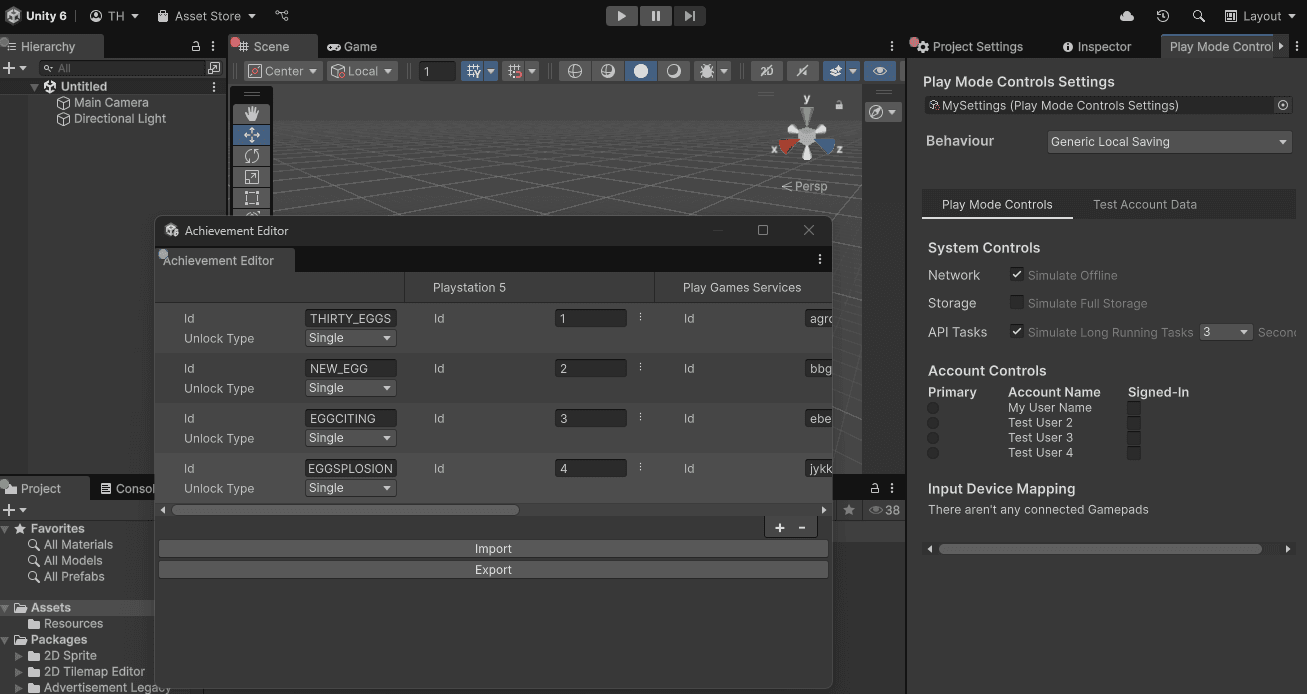The height and width of the screenshot is (694, 1307).
Task: Open the Unlock Type dropdown for NEW_EGG
Action: (350, 388)
